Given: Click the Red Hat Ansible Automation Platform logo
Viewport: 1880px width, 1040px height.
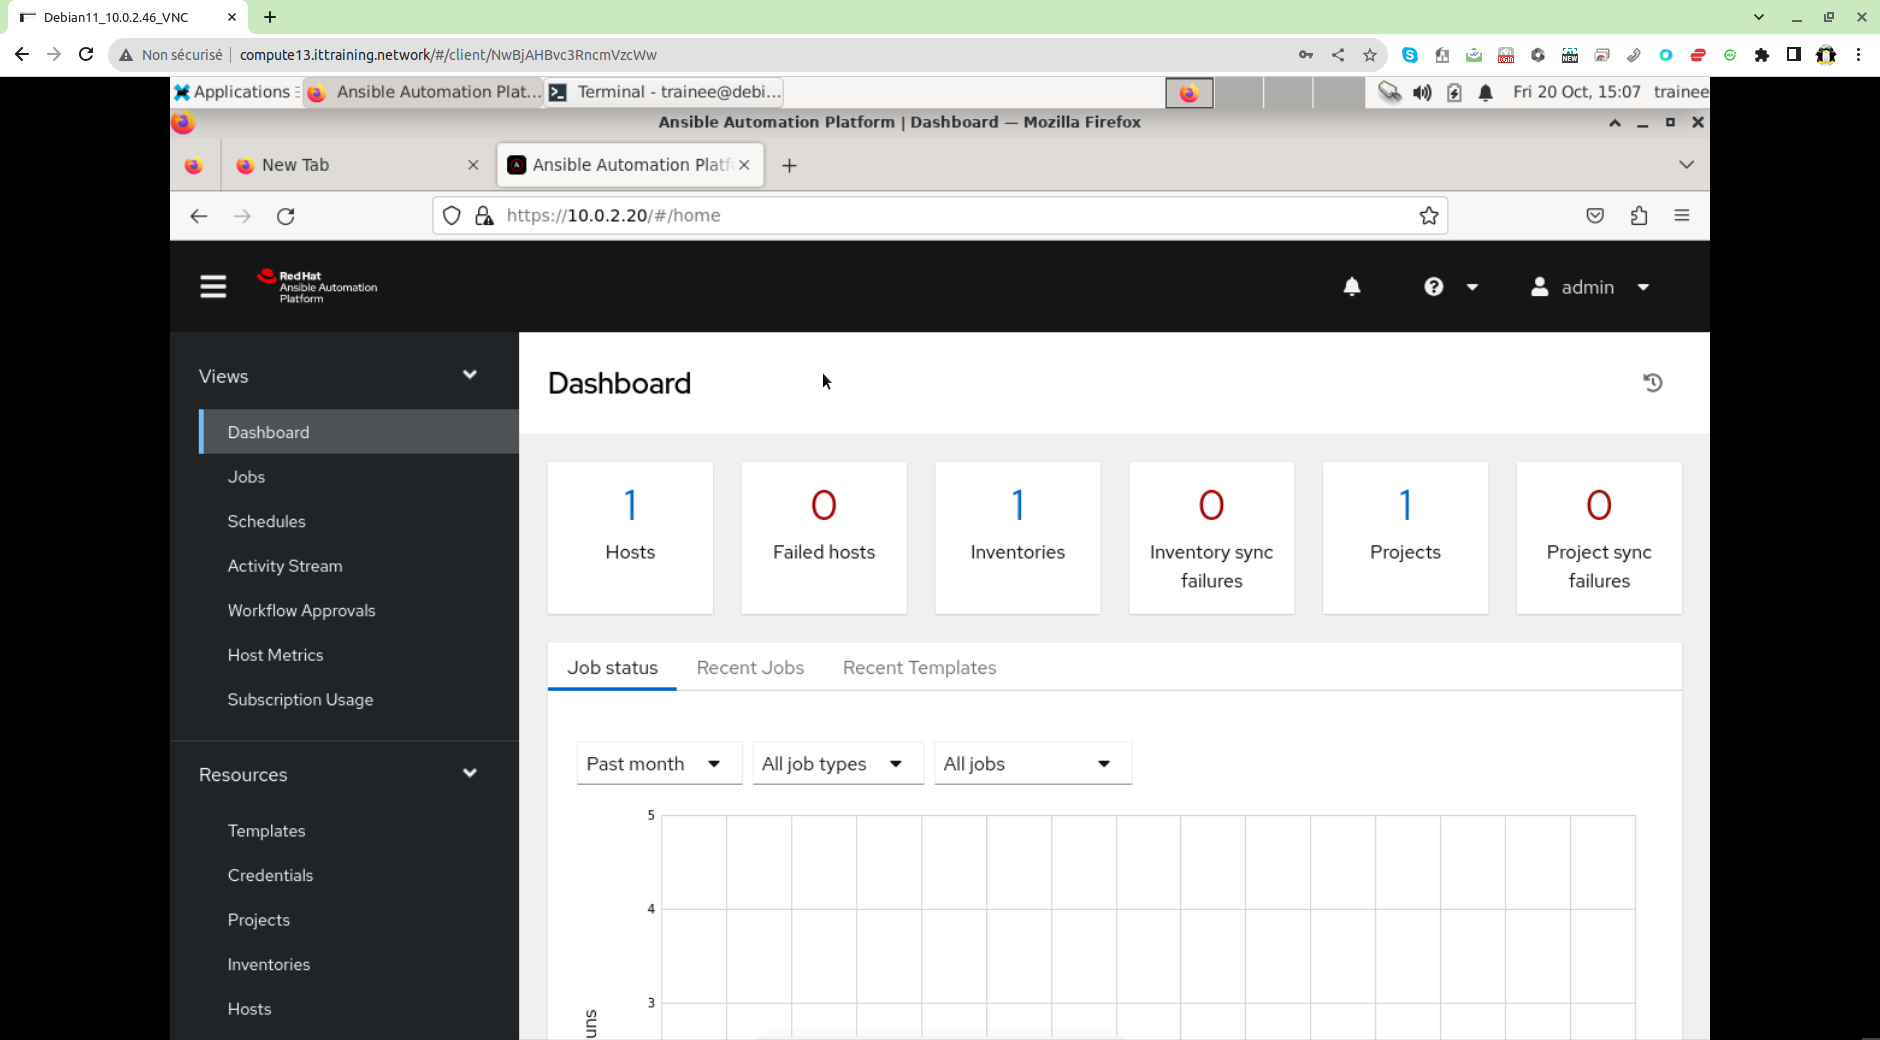Looking at the screenshot, I should click(x=317, y=286).
